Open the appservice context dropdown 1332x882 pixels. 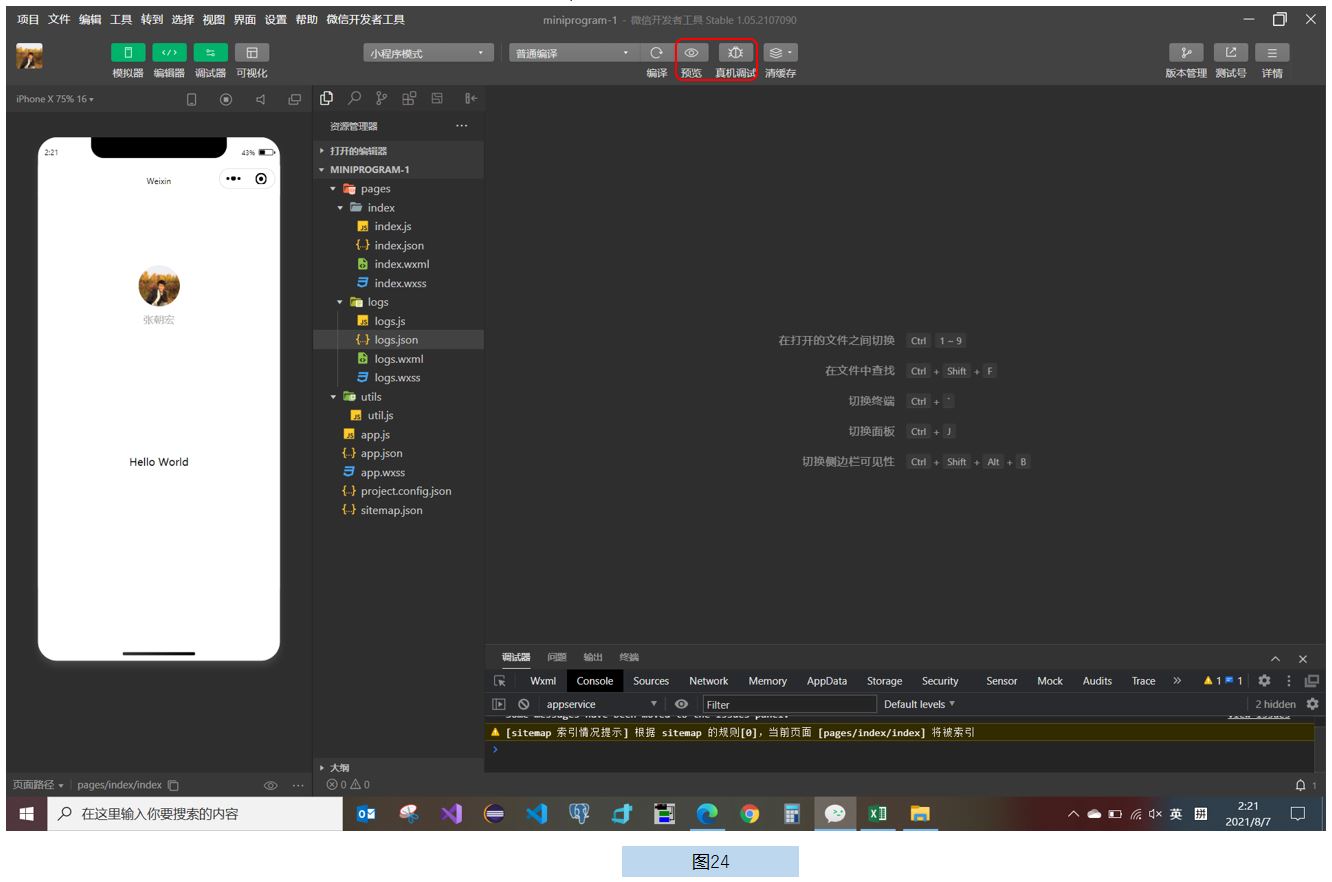pyautogui.click(x=601, y=704)
